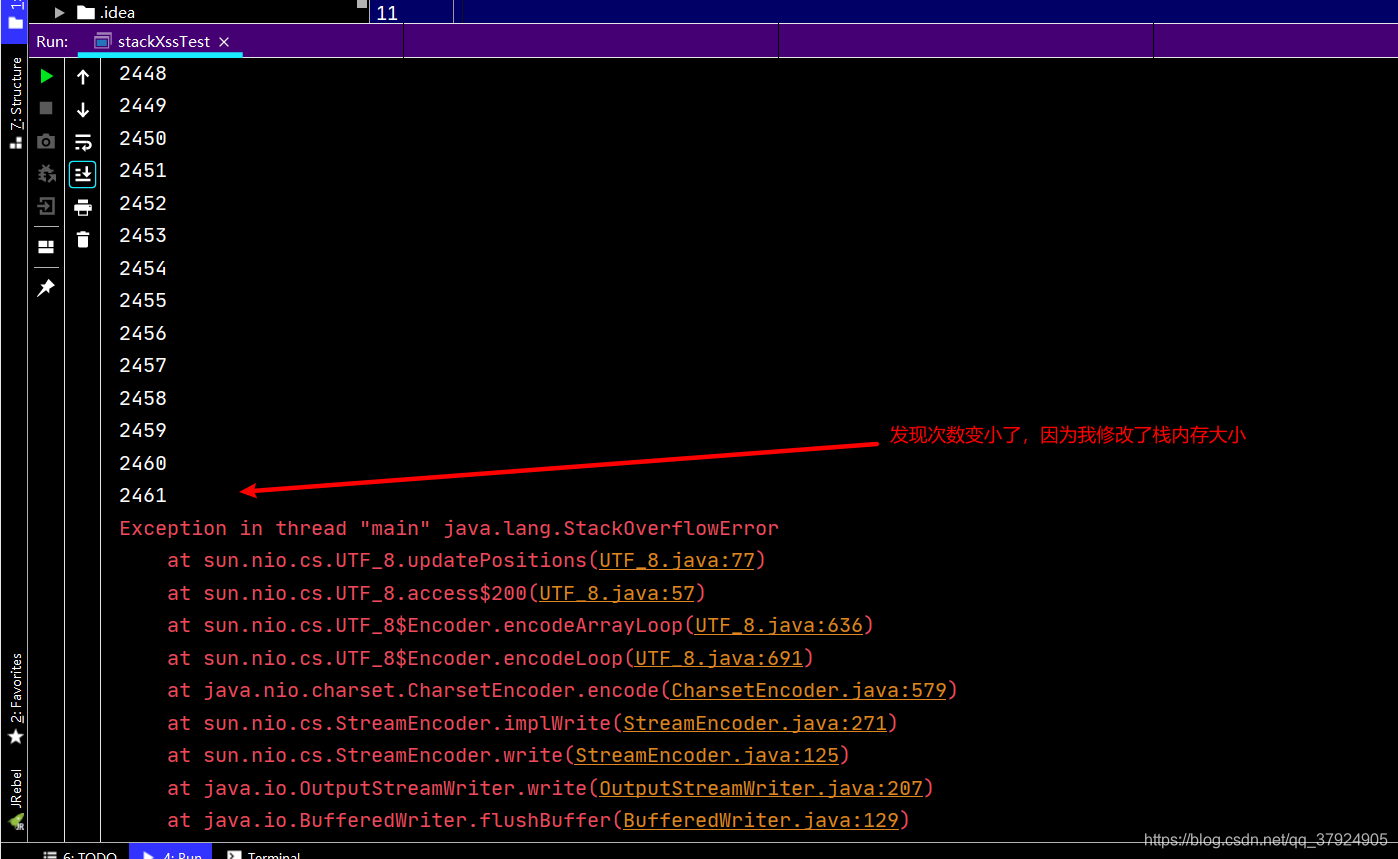Viewport: 1398px width, 859px height.
Task: Open the BufferedWriter.java:129 link
Action: (761, 820)
